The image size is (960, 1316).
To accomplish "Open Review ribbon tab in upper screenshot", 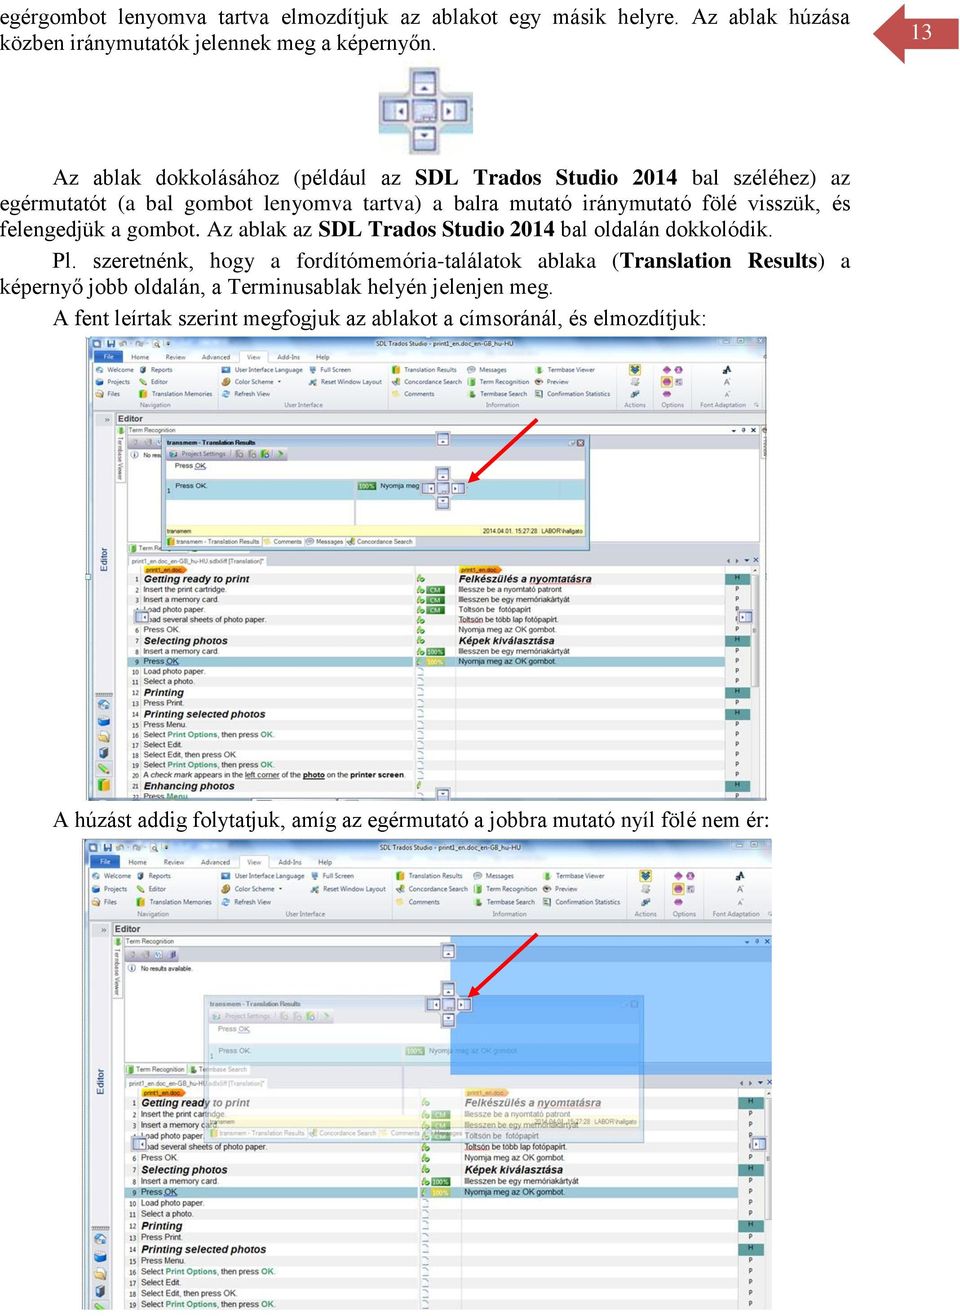I will (x=176, y=357).
